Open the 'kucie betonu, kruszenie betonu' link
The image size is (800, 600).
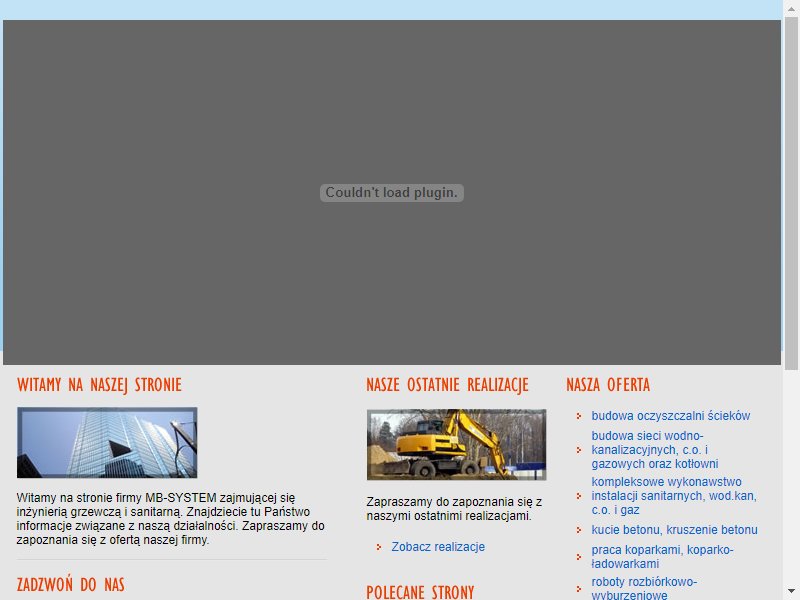coord(674,530)
